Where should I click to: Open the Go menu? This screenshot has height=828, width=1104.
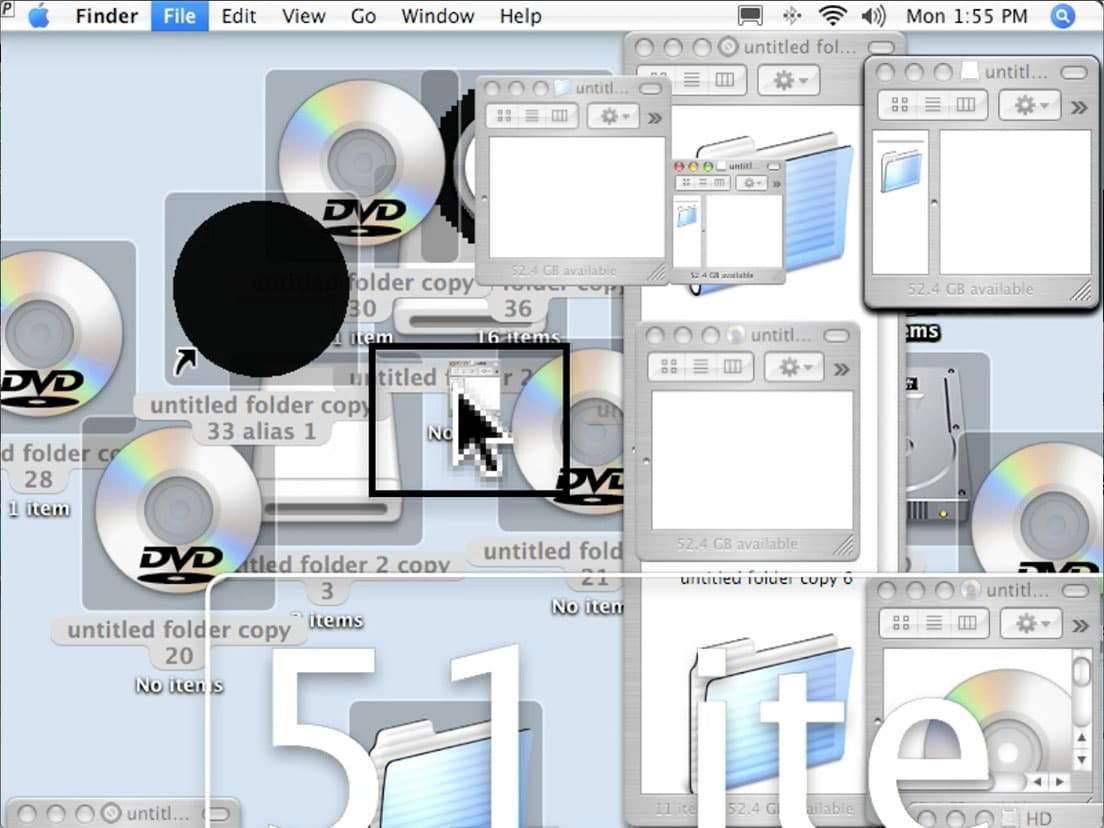click(x=363, y=15)
